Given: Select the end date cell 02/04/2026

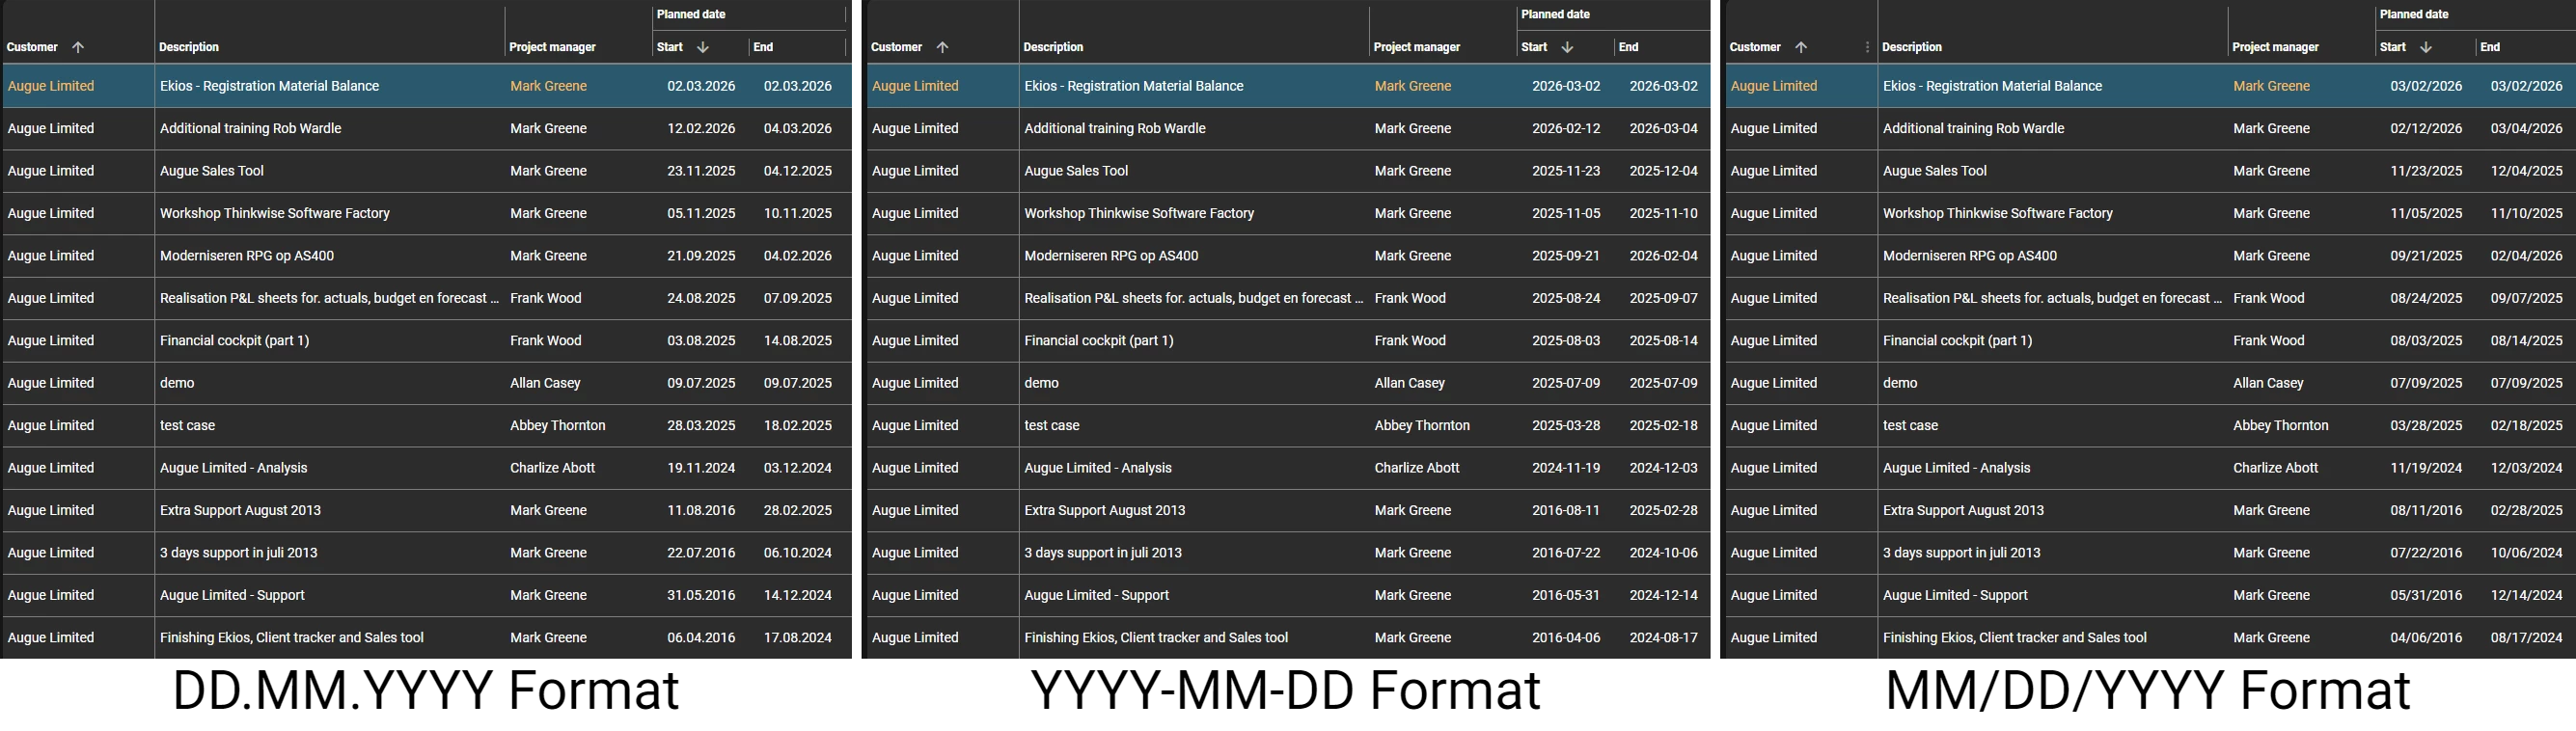Looking at the screenshot, I should 2527,256.
